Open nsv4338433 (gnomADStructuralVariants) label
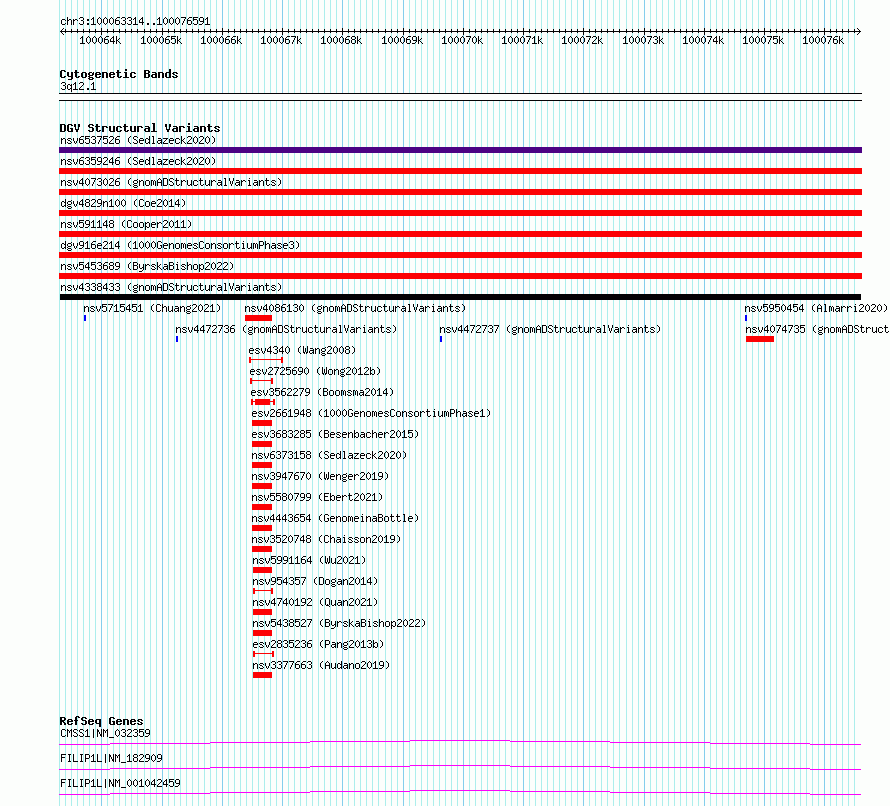890x806 pixels. (171, 287)
